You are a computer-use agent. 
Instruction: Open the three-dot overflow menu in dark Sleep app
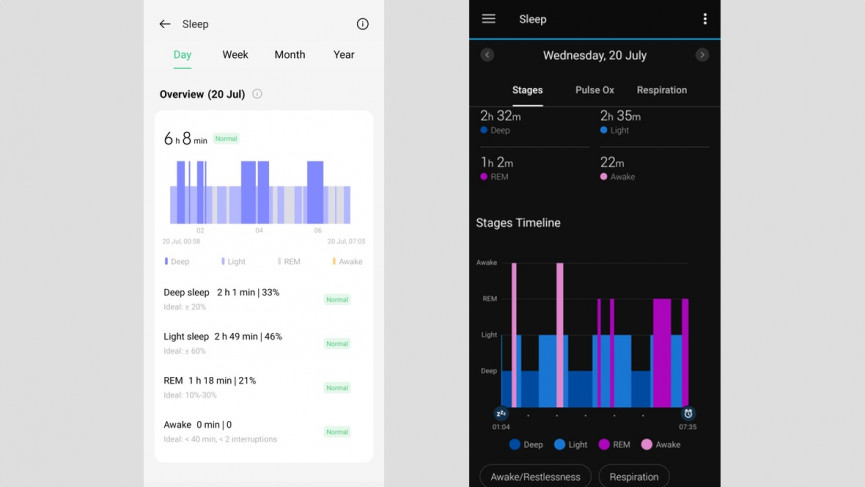[704, 19]
